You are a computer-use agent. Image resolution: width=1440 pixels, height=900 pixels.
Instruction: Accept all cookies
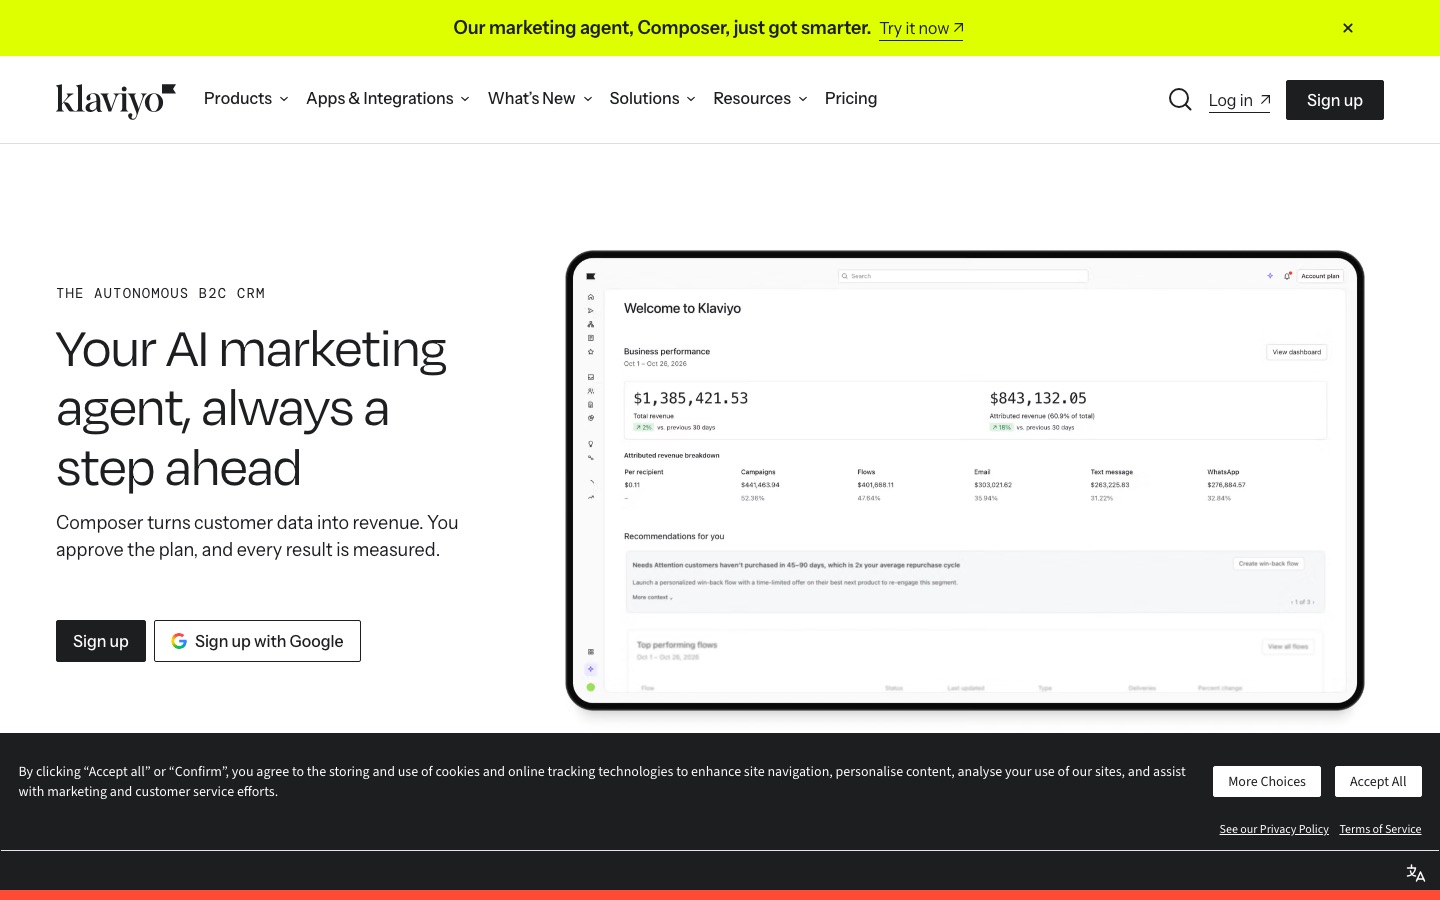click(1378, 782)
